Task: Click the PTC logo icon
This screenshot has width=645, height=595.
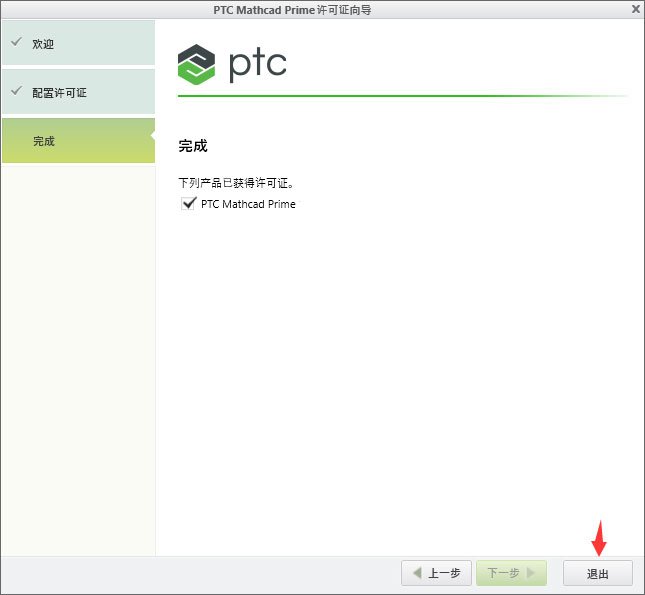Action: coord(196,65)
